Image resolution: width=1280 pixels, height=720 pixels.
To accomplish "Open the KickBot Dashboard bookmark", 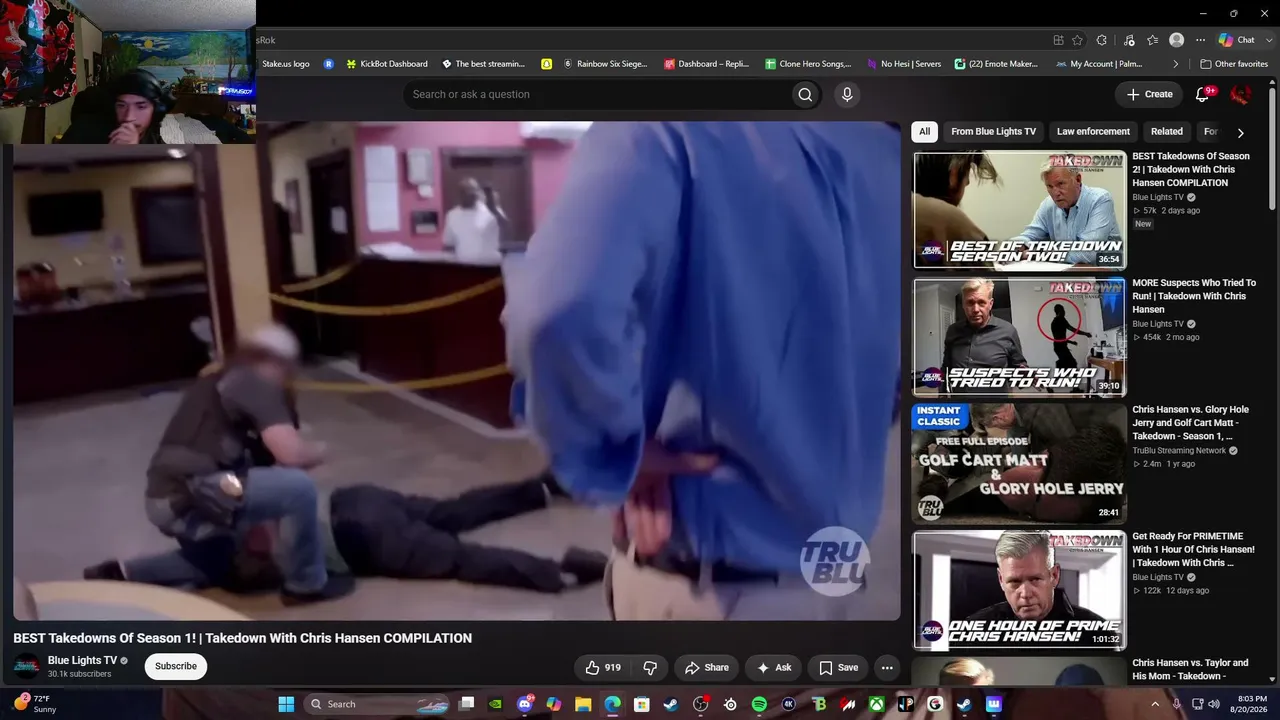I will [x=387, y=64].
